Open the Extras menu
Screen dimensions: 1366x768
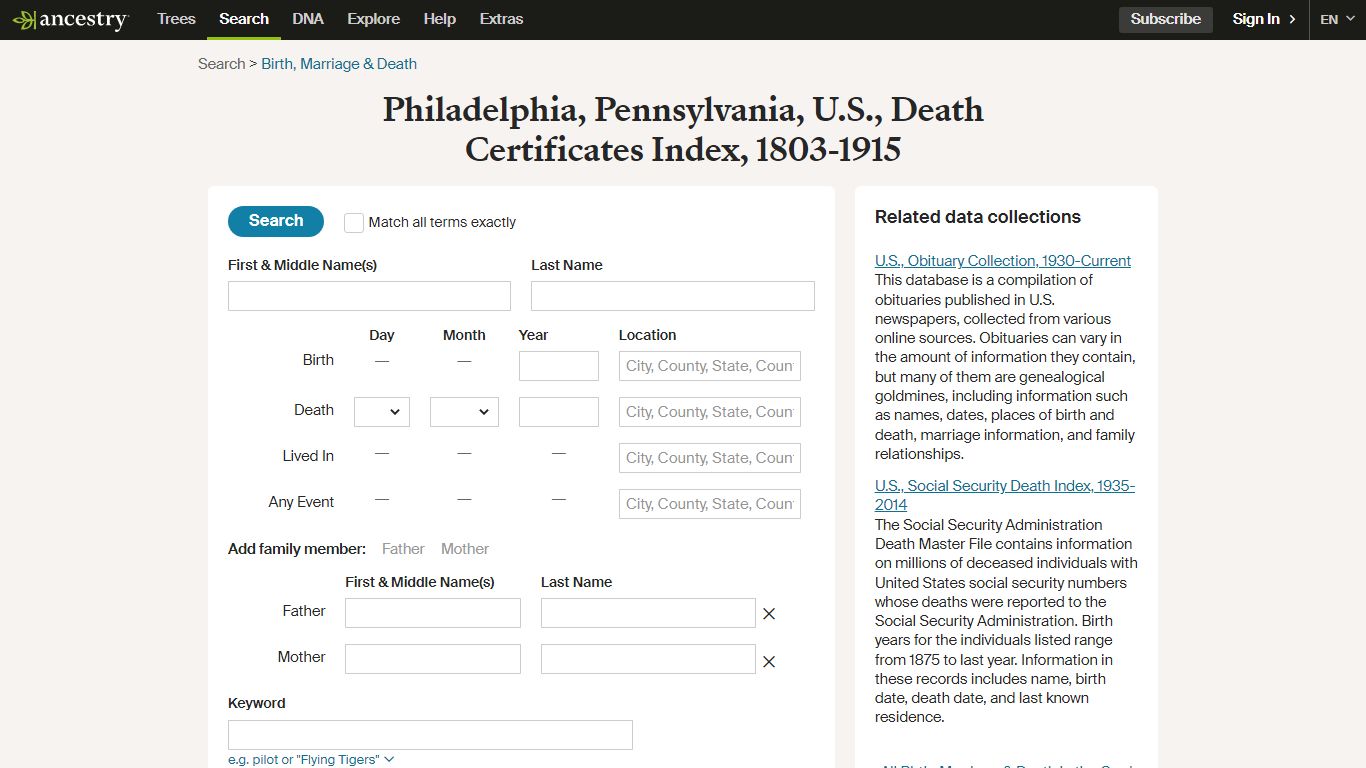[x=501, y=19]
